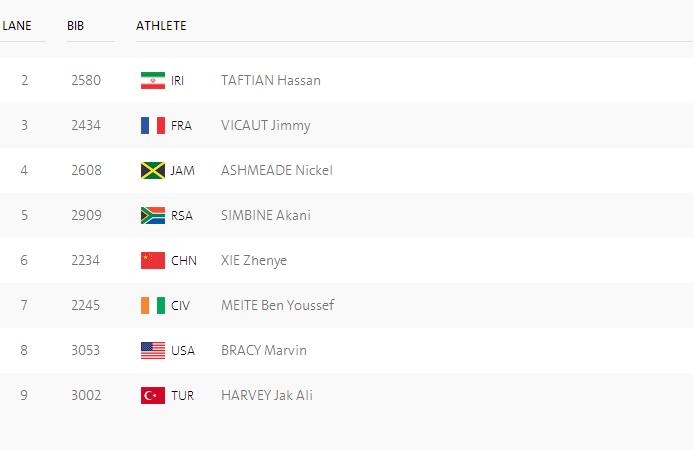Open athlete TAFTIAN Hassan

pos(271,81)
